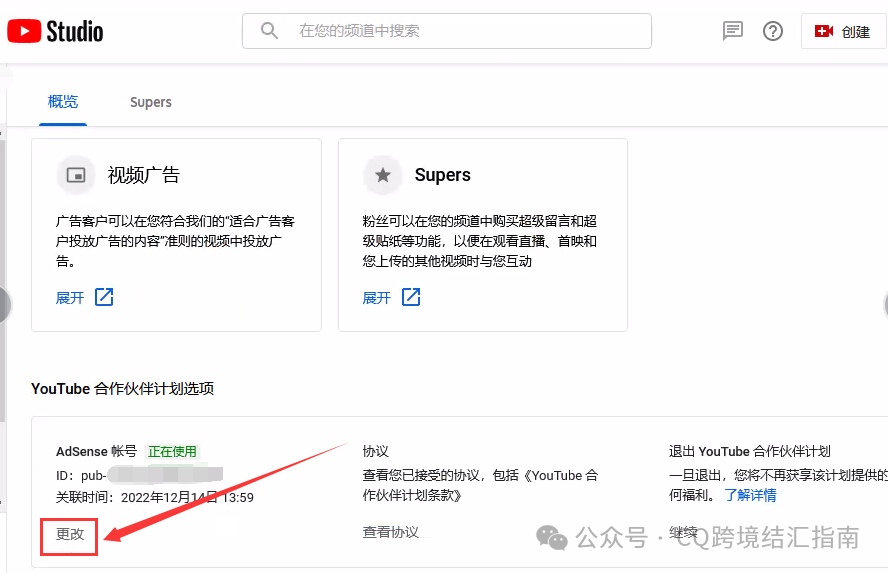Switch to the Supers tab
This screenshot has height=573, width=888.
tap(151, 102)
